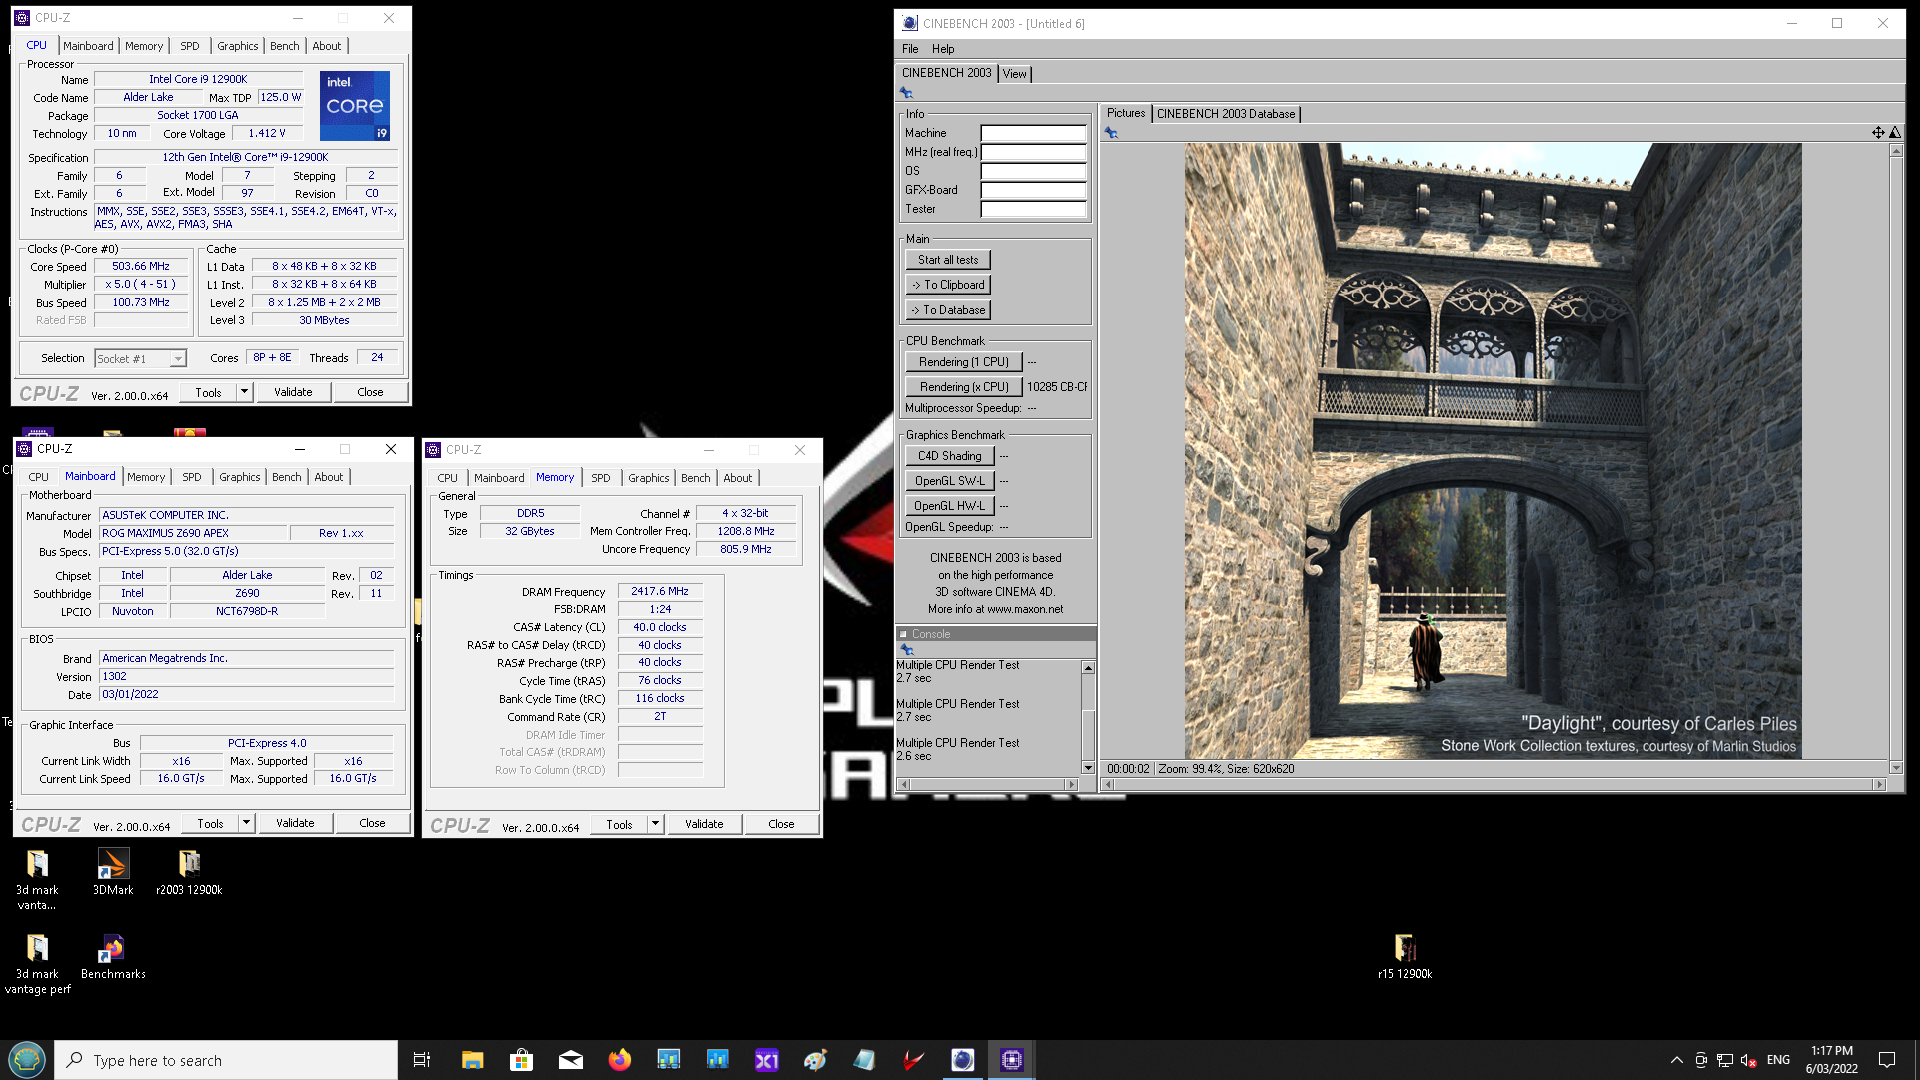Click the console scrollbar up arrow
The image size is (1920, 1080).
point(1088,668)
